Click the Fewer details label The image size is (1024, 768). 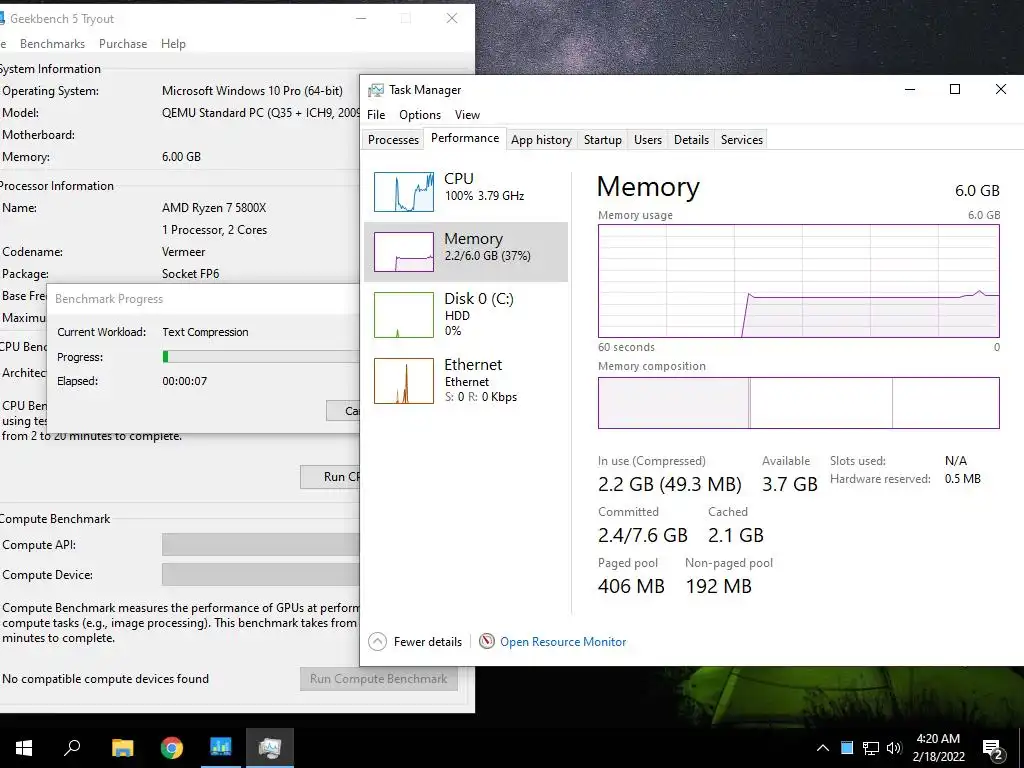click(x=428, y=642)
